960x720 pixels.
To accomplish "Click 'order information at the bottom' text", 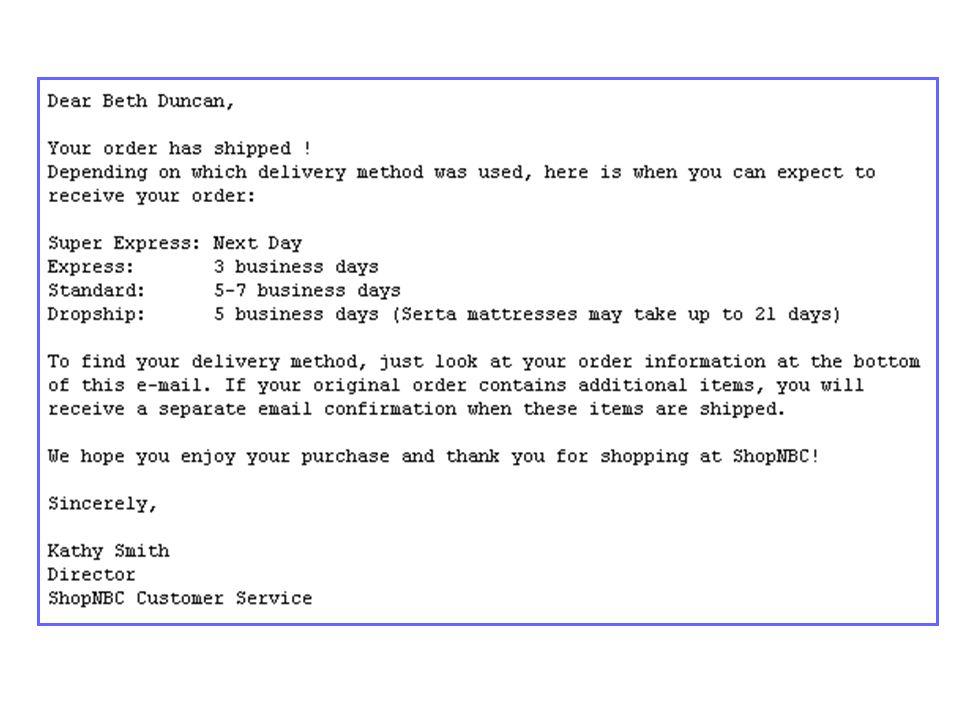I will [749, 362].
